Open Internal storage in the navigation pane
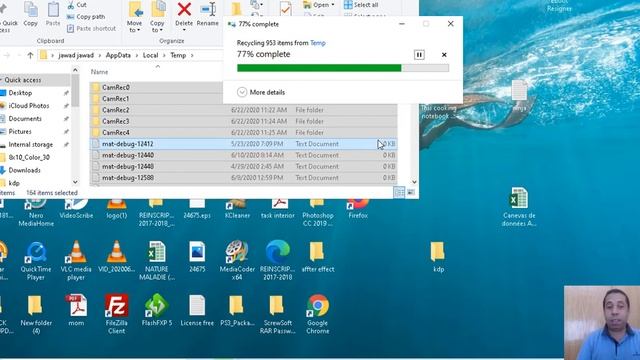 point(31,144)
